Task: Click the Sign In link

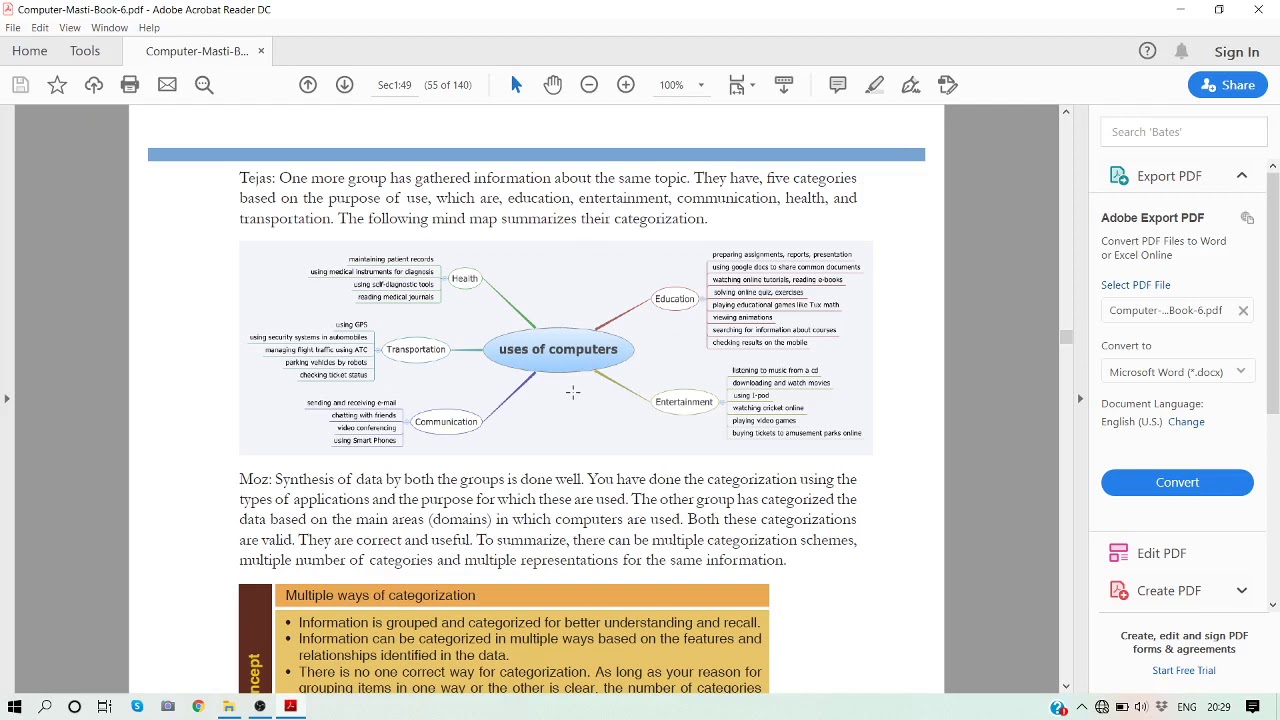Action: tap(1237, 52)
